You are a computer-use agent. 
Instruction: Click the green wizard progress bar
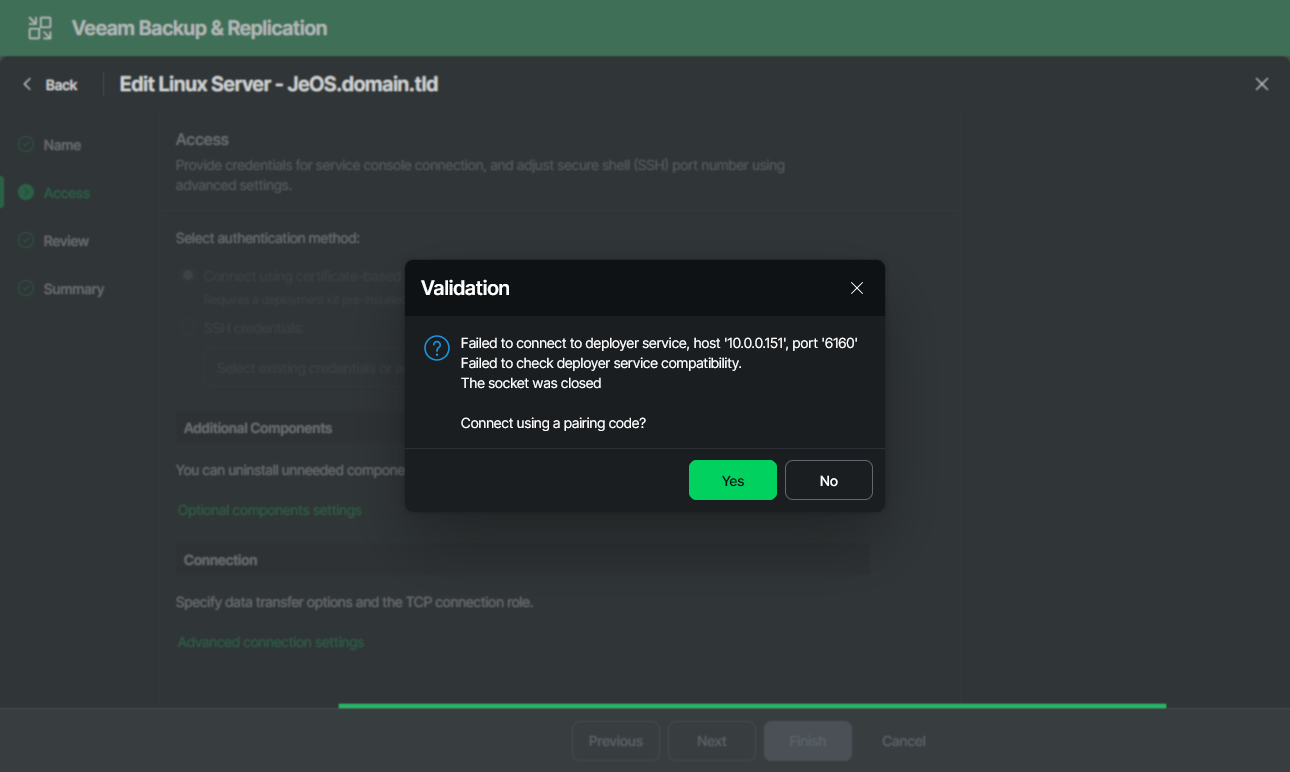(752, 705)
